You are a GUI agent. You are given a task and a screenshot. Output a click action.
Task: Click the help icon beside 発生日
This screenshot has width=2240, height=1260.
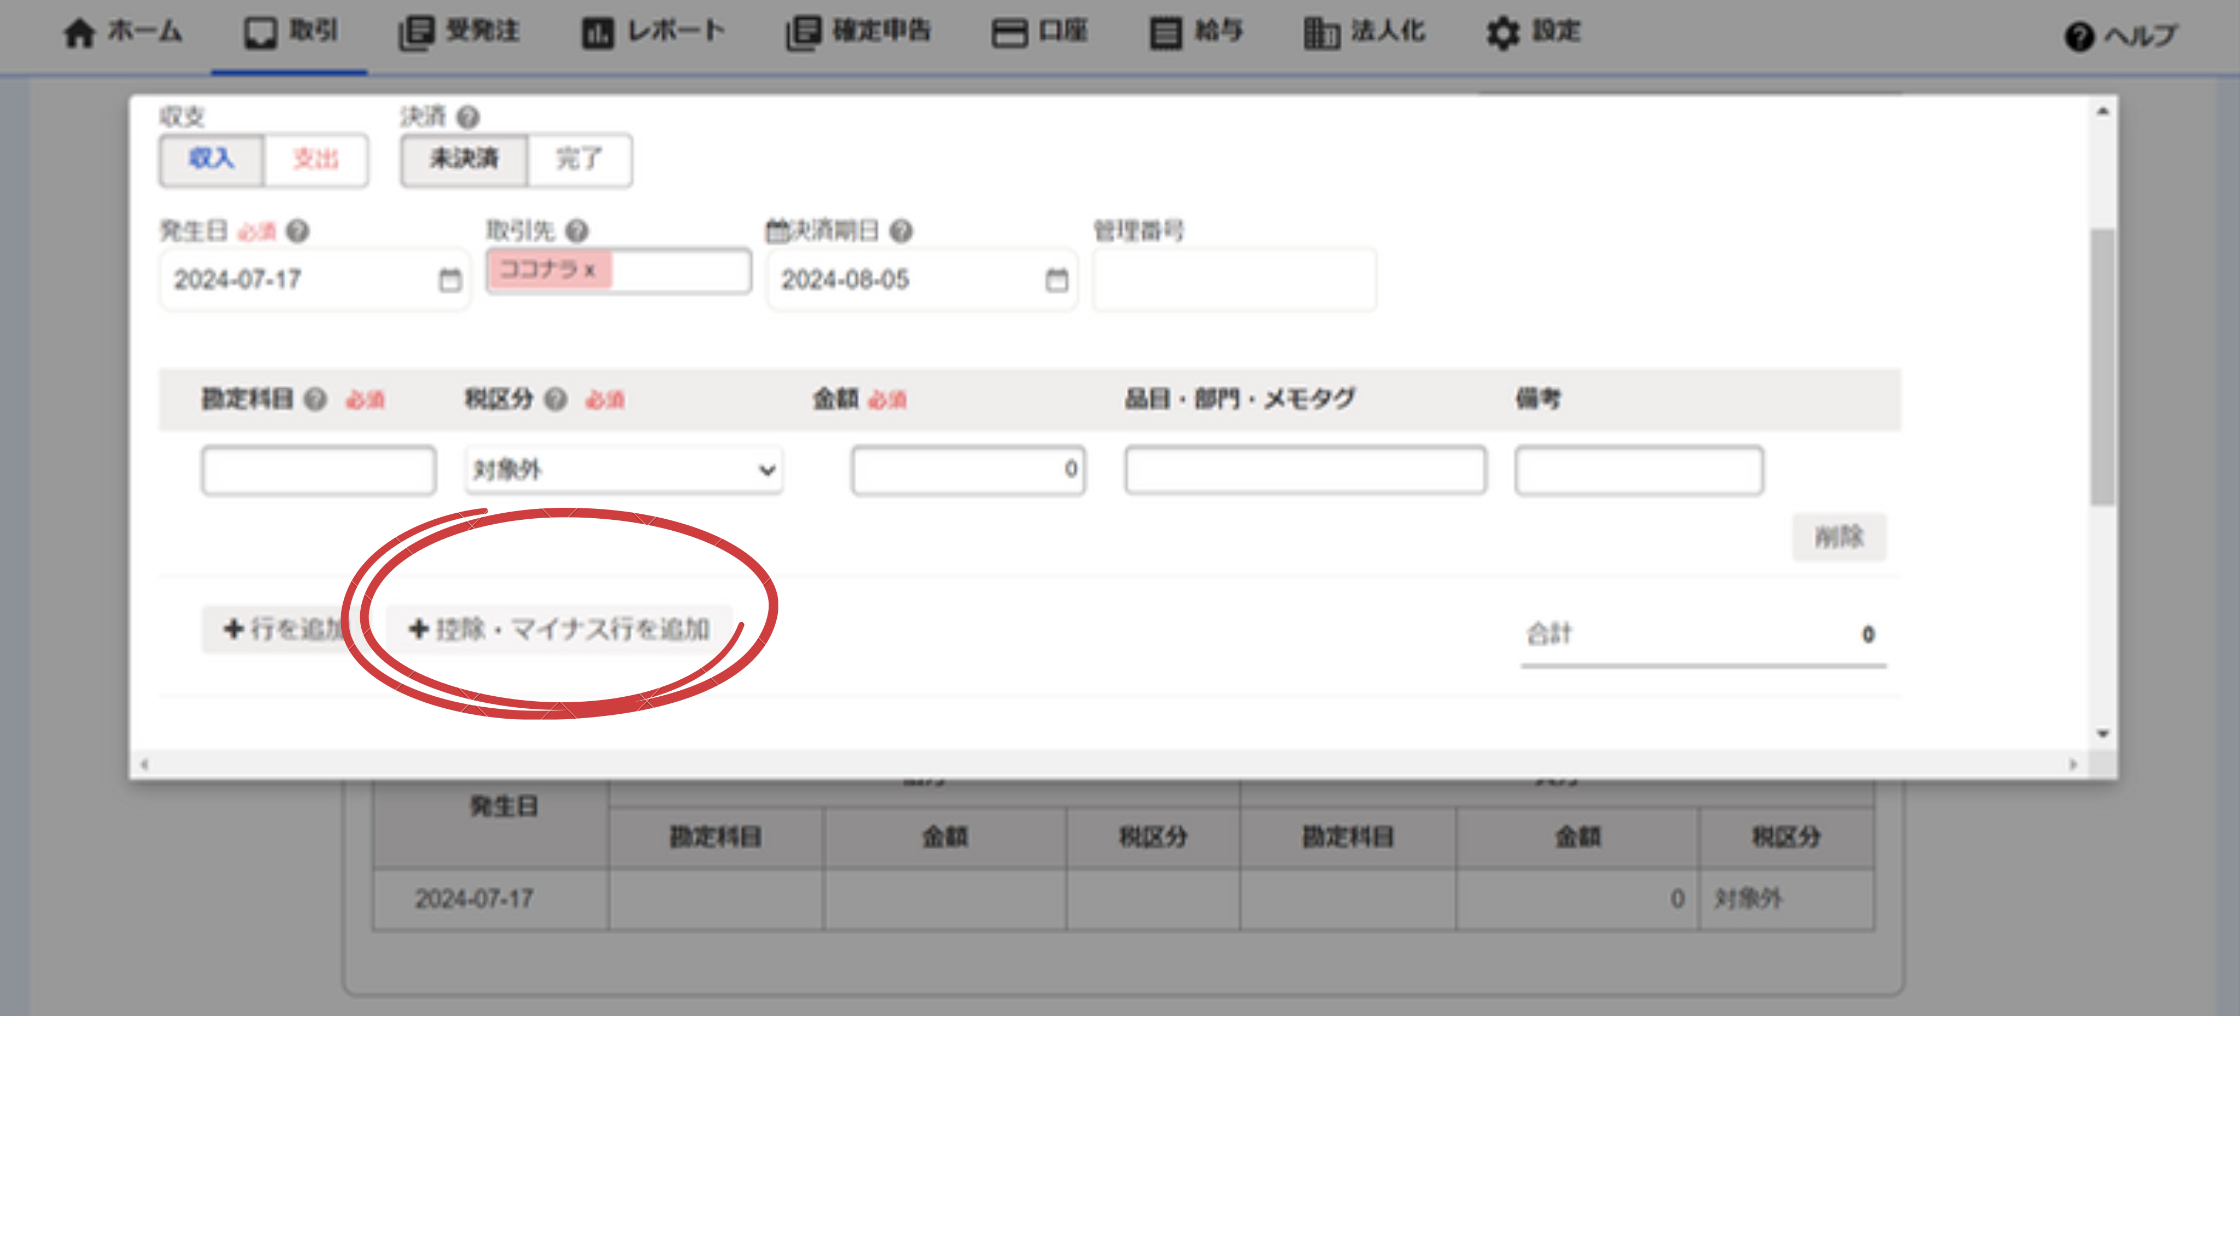(297, 231)
